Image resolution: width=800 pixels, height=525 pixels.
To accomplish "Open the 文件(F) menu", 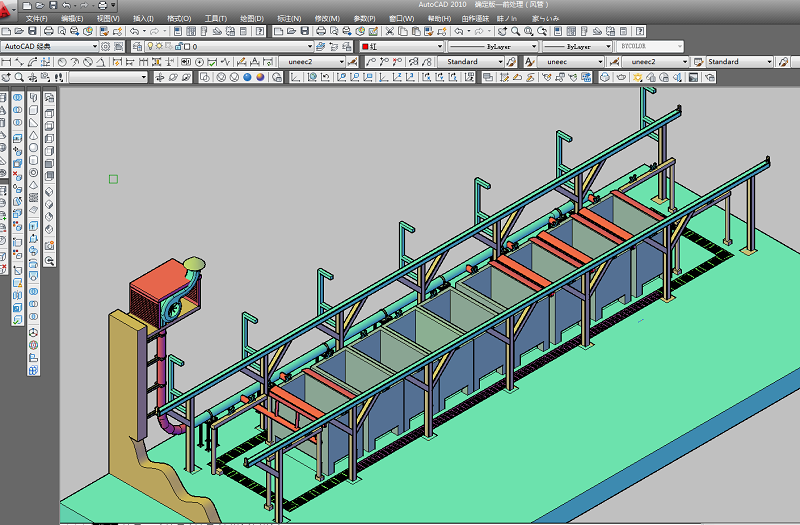I will click(x=35, y=19).
